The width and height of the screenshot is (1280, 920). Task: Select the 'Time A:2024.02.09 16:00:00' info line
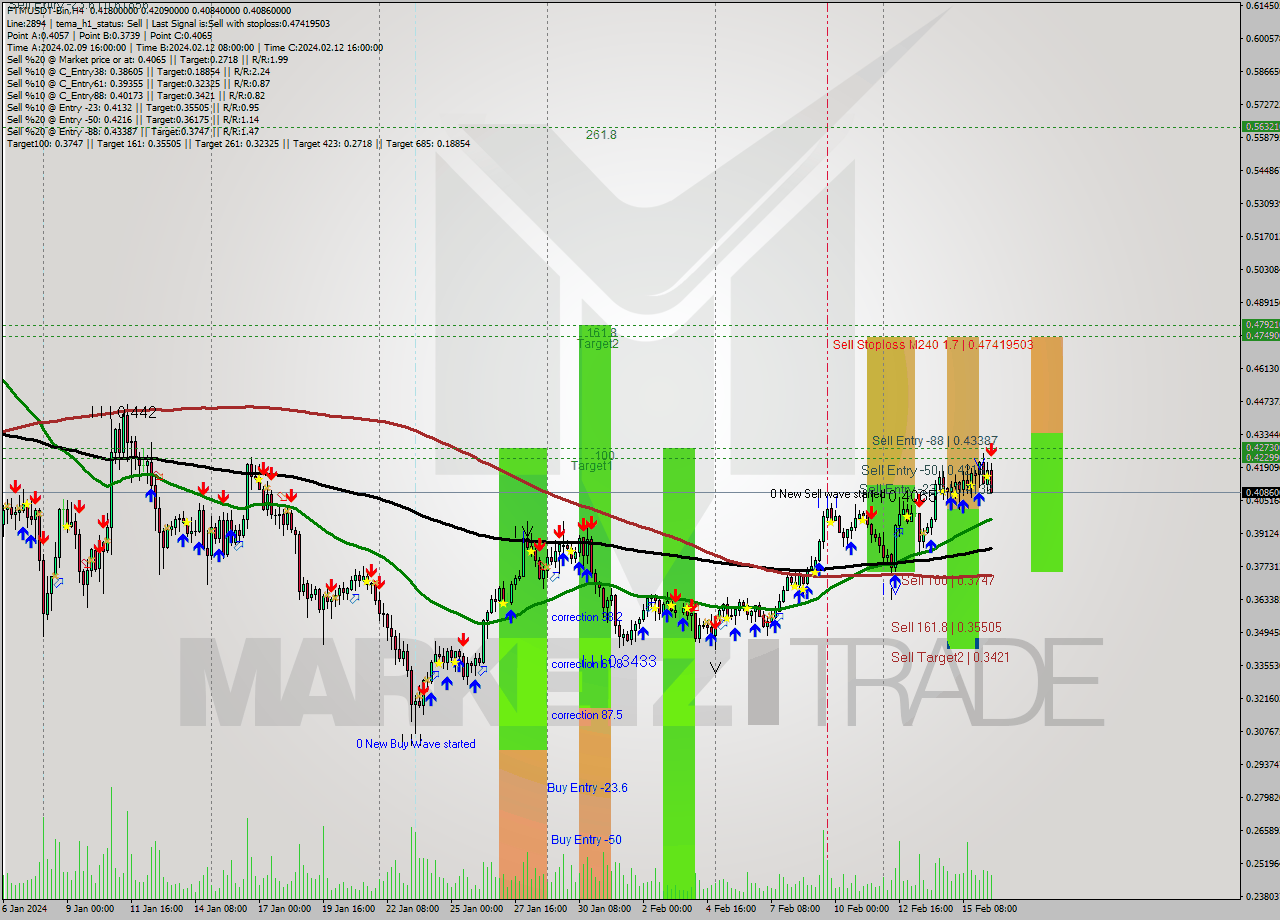tap(195, 47)
